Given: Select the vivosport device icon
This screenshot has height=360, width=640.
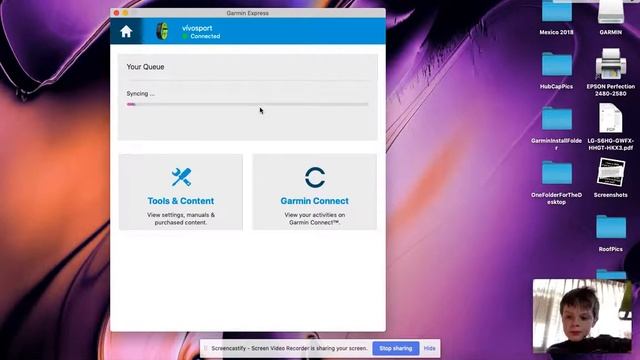Looking at the screenshot, I should [x=162, y=31].
